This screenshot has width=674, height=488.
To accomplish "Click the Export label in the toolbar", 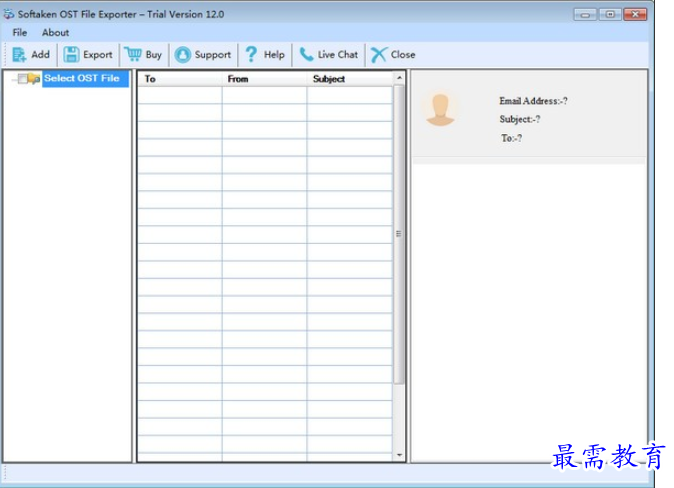I will tap(98, 55).
